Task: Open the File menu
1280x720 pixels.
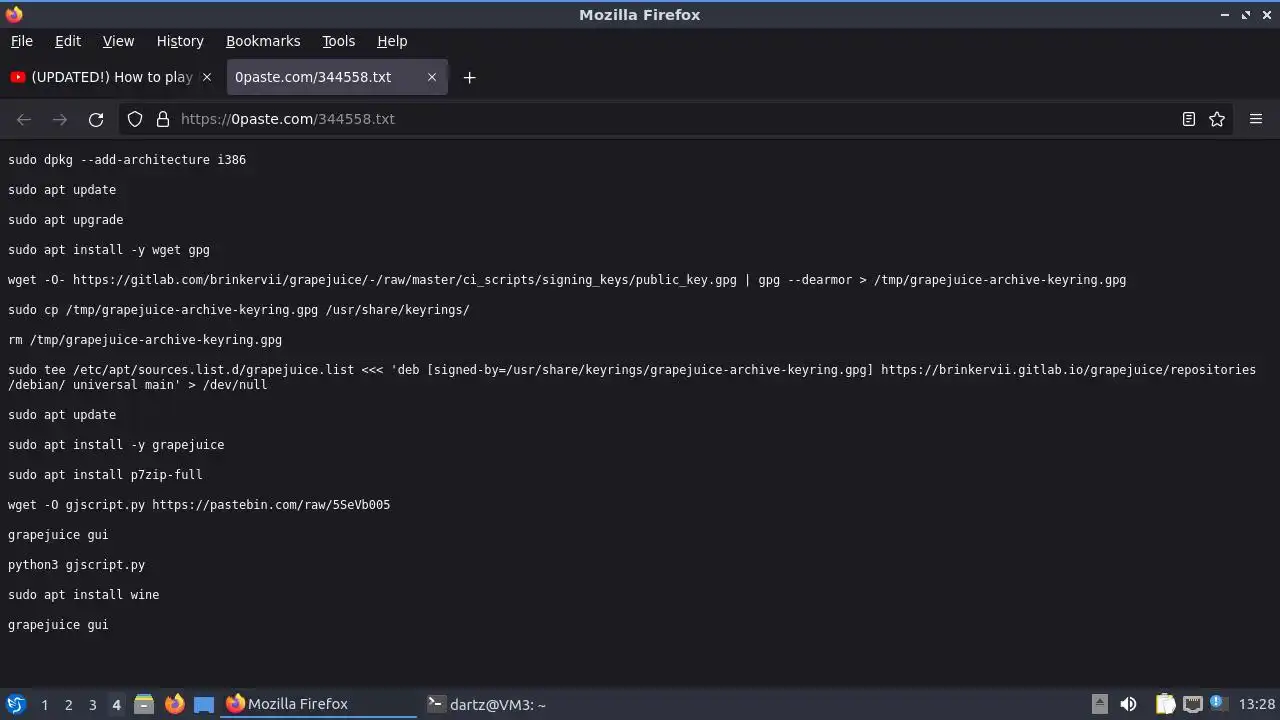Action: (x=22, y=41)
